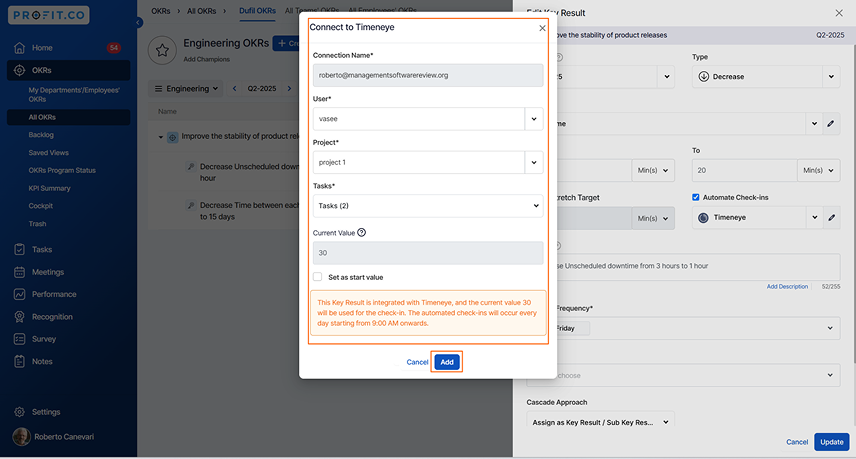The height and width of the screenshot is (459, 856).
Task: Go to previous quarter arrow
Action: (x=235, y=88)
